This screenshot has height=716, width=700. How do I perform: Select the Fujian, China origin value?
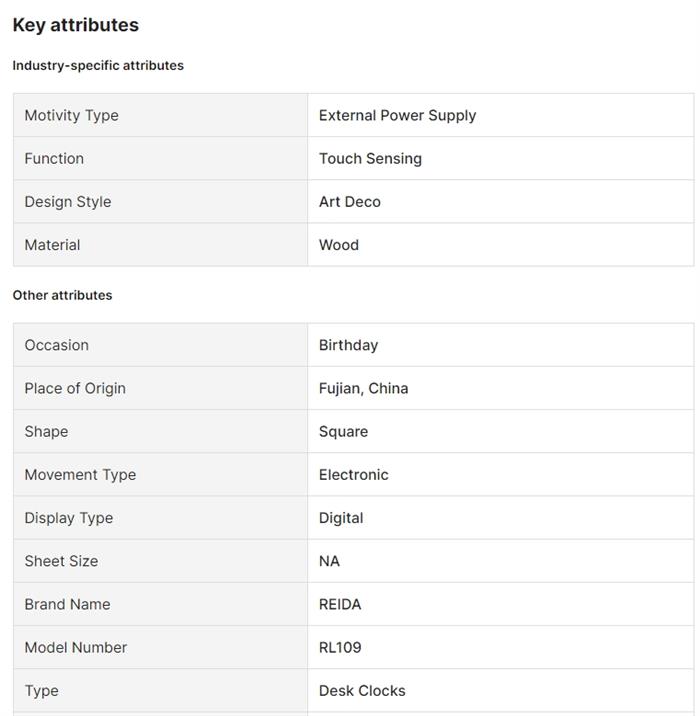(x=363, y=388)
